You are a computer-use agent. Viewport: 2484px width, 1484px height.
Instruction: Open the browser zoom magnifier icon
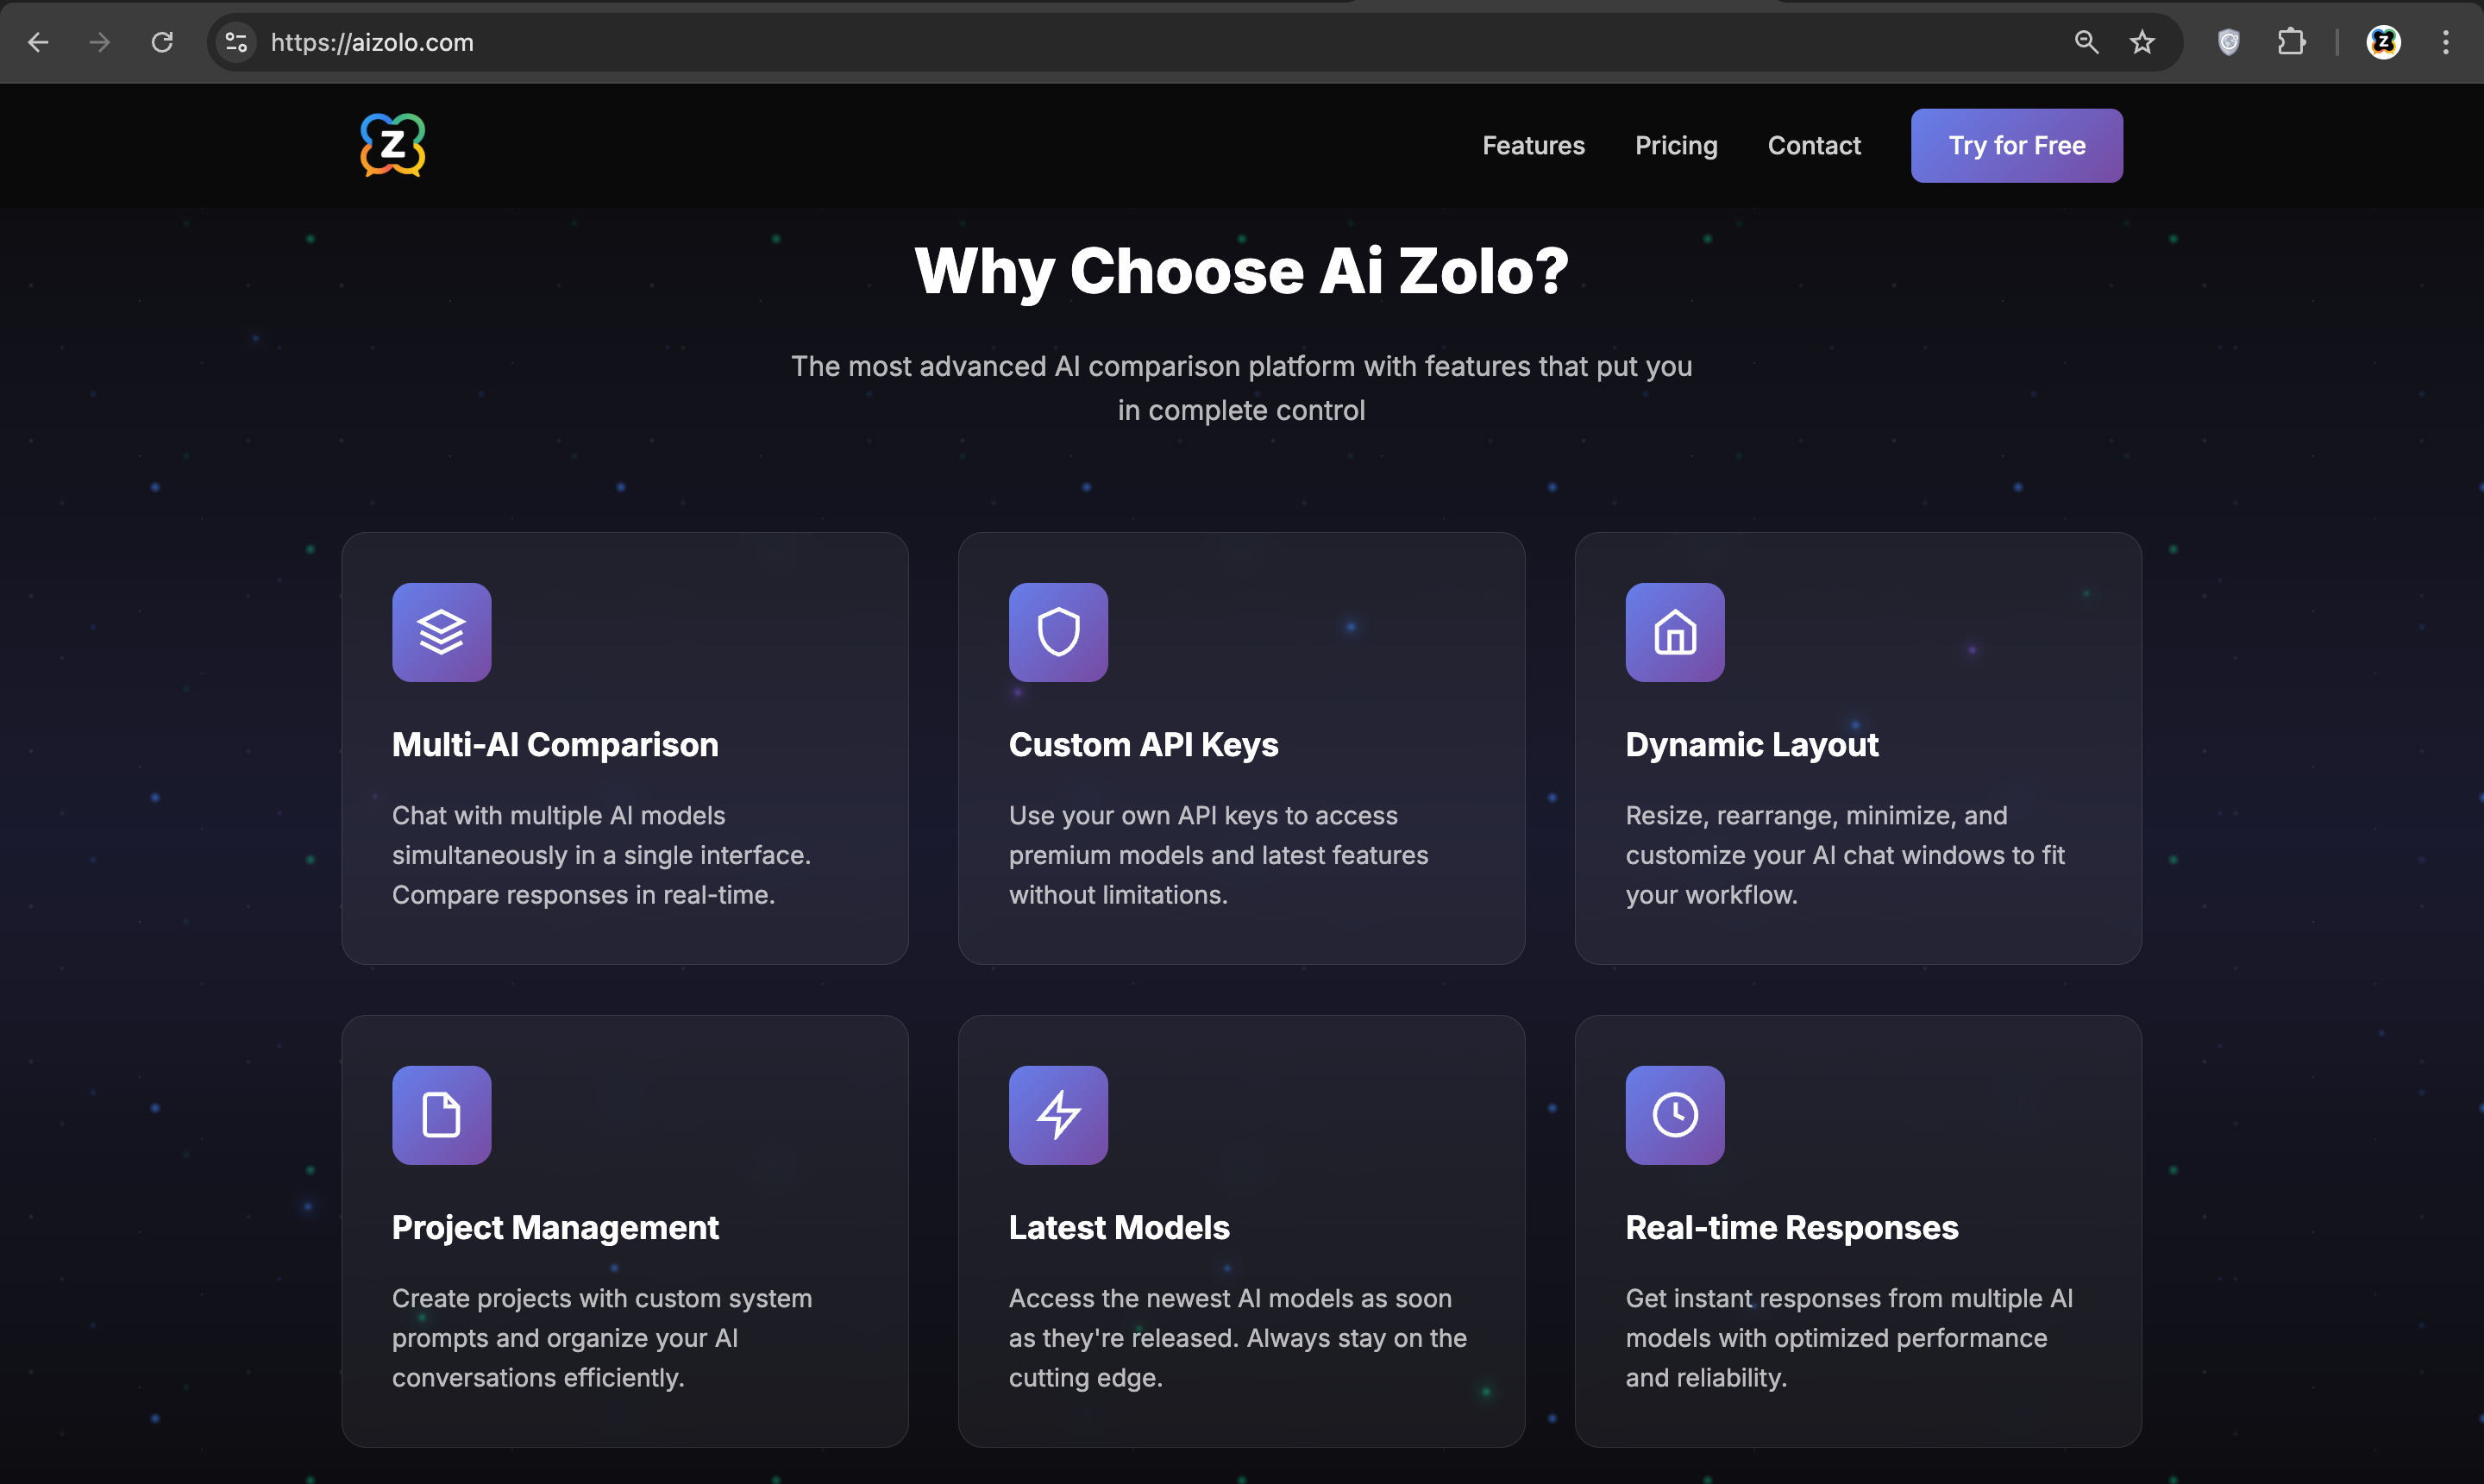pyautogui.click(x=2086, y=42)
